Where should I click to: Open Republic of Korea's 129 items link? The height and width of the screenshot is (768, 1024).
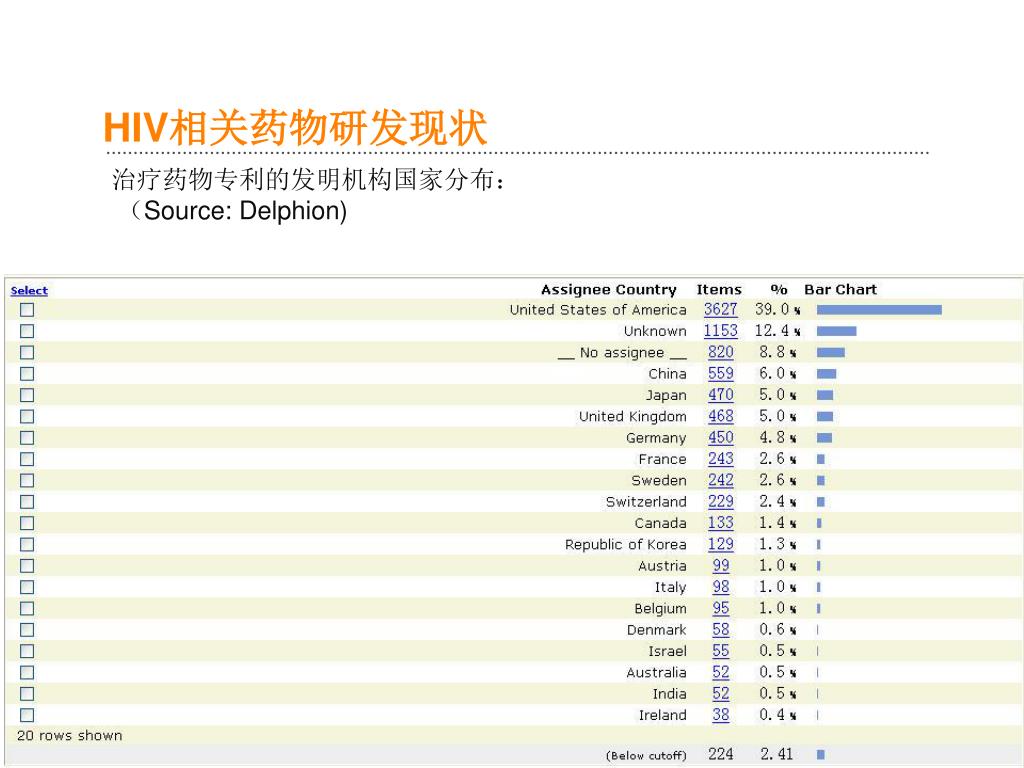tap(721, 545)
